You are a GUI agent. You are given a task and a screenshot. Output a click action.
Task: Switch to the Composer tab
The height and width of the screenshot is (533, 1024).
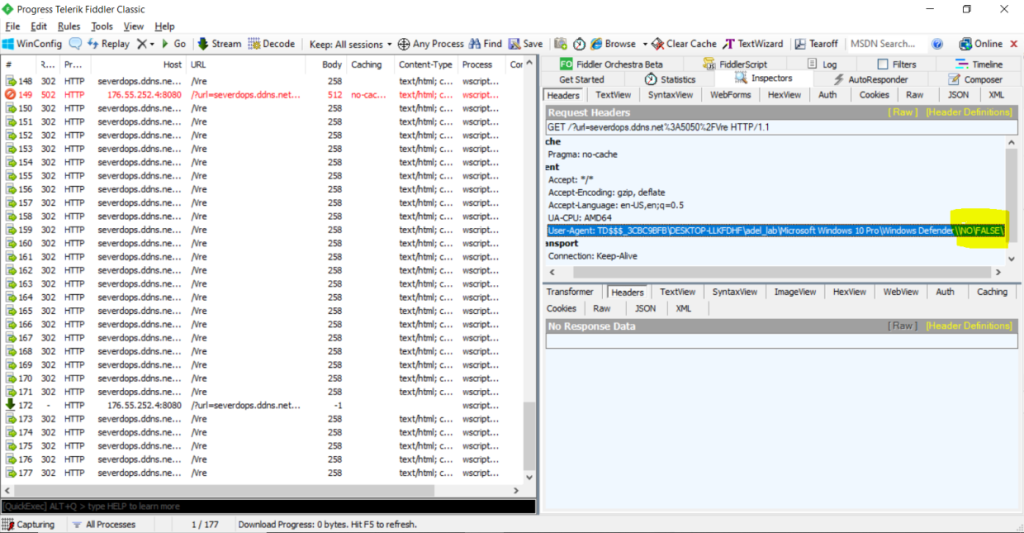tap(976, 79)
